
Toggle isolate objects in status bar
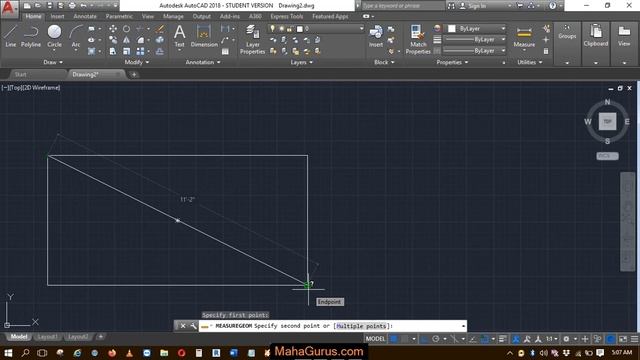click(598, 339)
